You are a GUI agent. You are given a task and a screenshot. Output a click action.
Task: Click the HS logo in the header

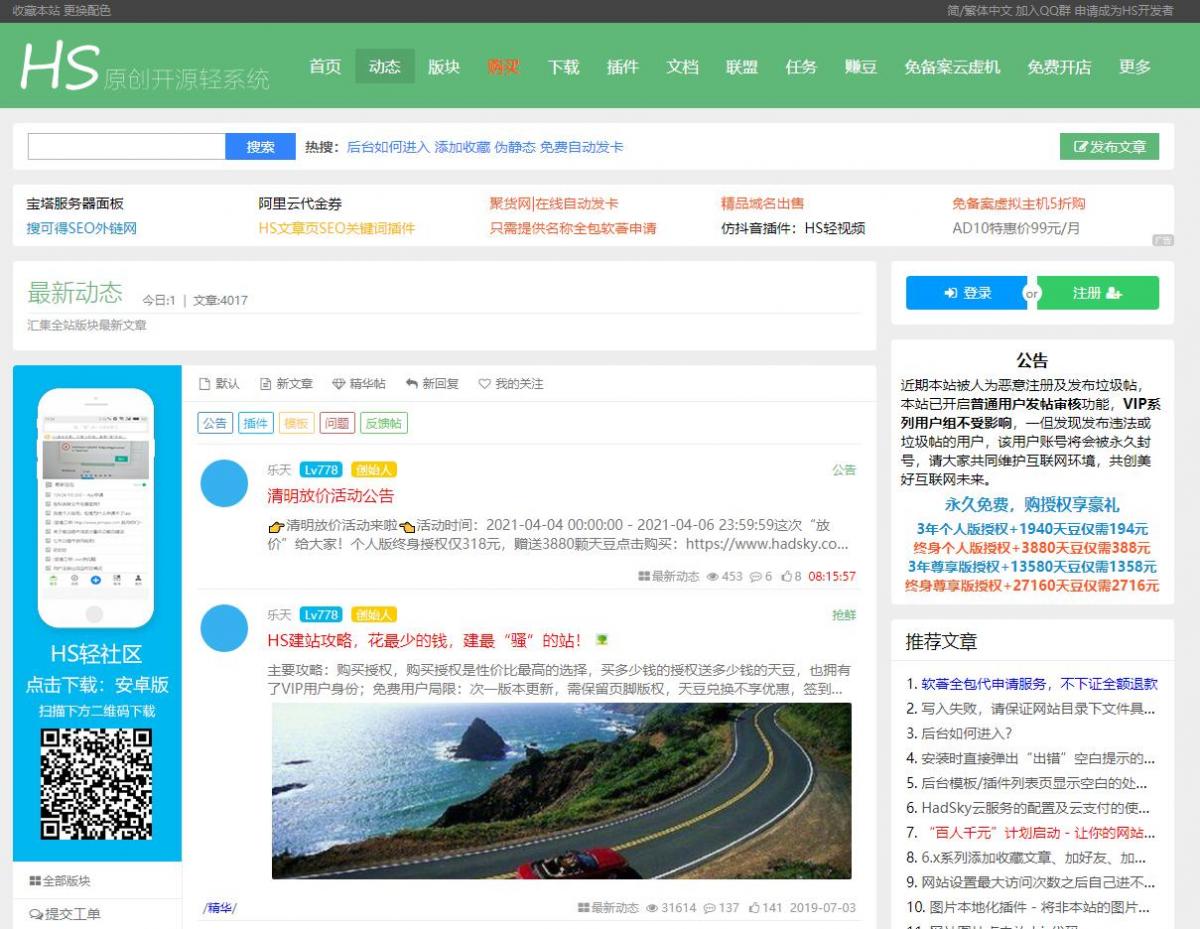pyautogui.click(x=60, y=66)
